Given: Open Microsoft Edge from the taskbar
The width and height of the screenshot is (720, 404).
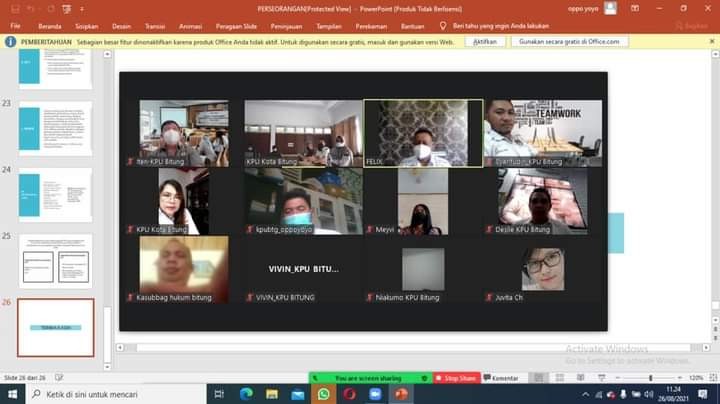Looking at the screenshot, I should 246,394.
